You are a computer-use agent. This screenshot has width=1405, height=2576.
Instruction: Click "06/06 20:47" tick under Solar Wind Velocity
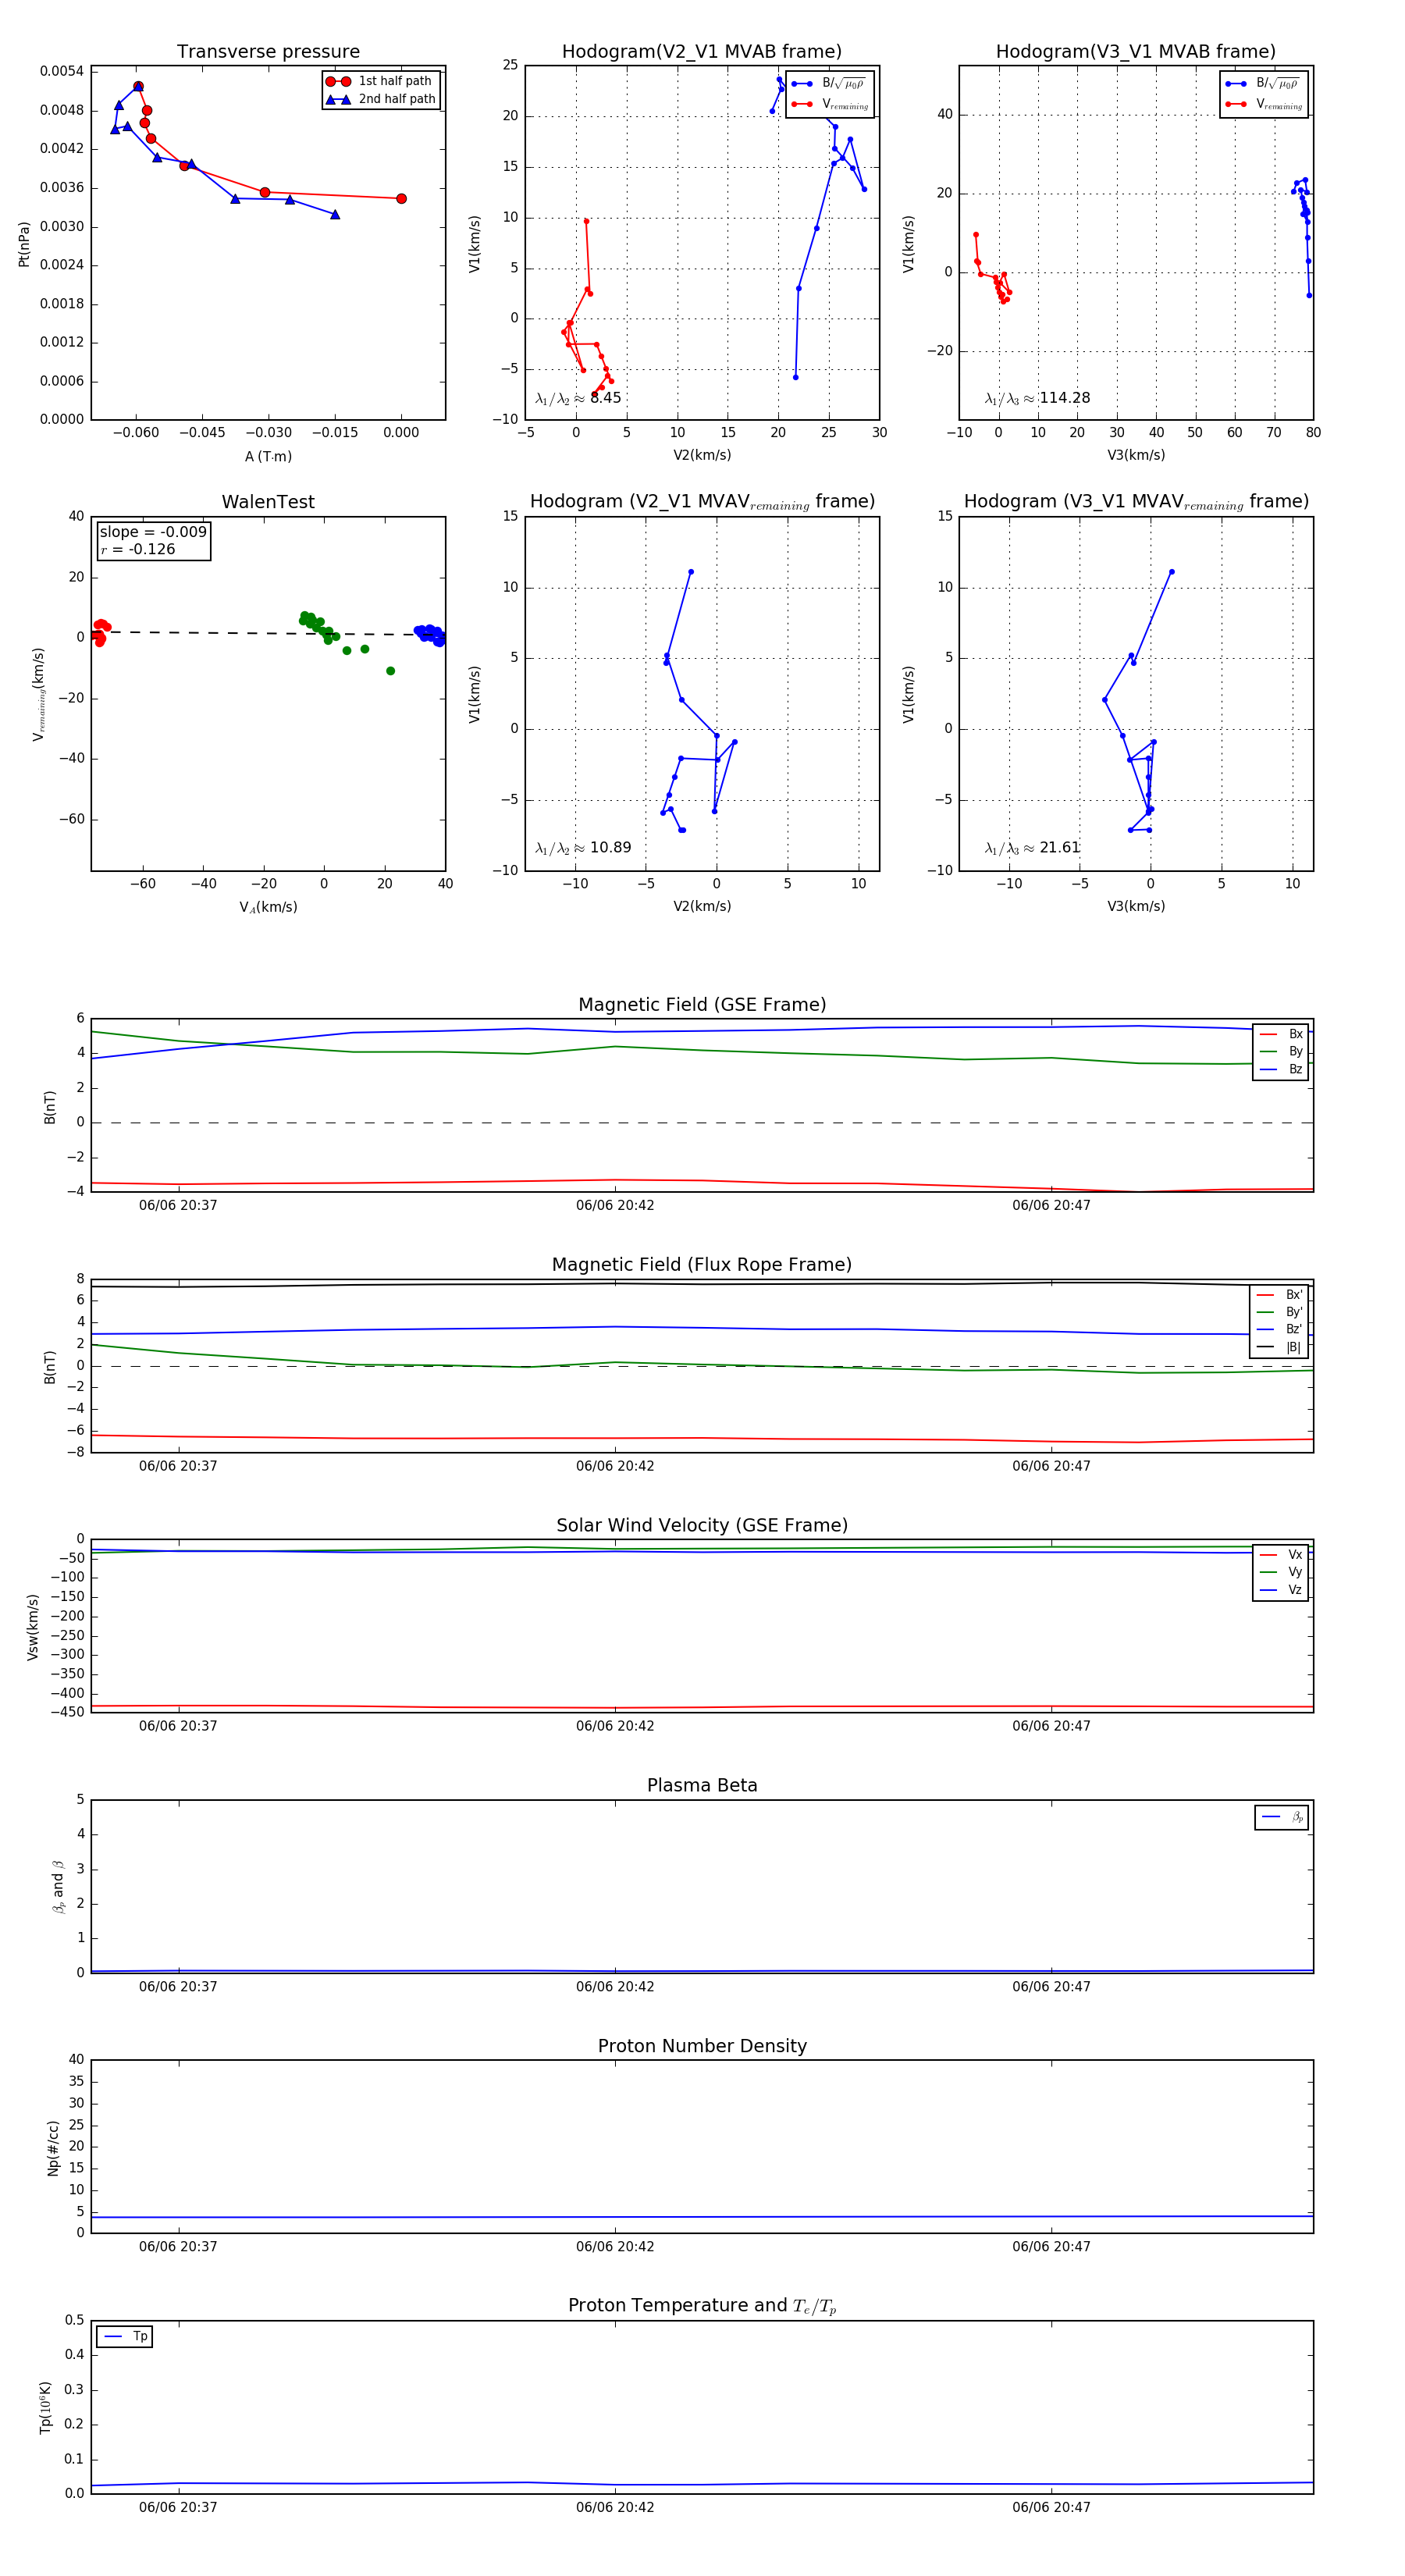pos(1051,1727)
